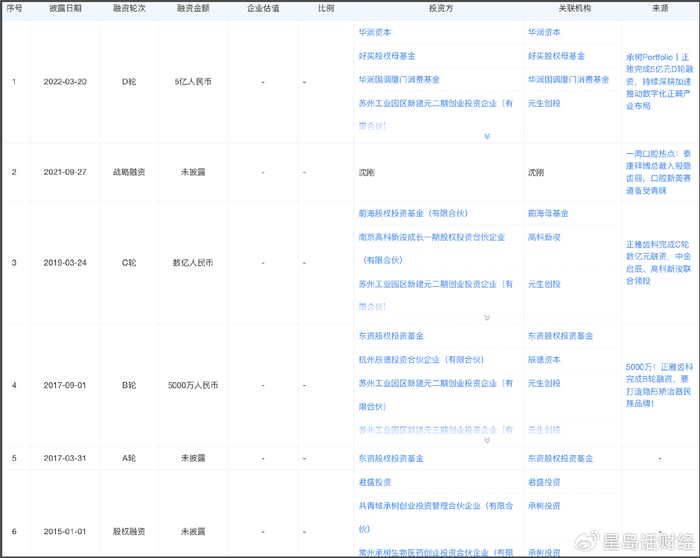Click the 5000万人民币 amount cell
This screenshot has height=558, width=700.
[x=193, y=385]
